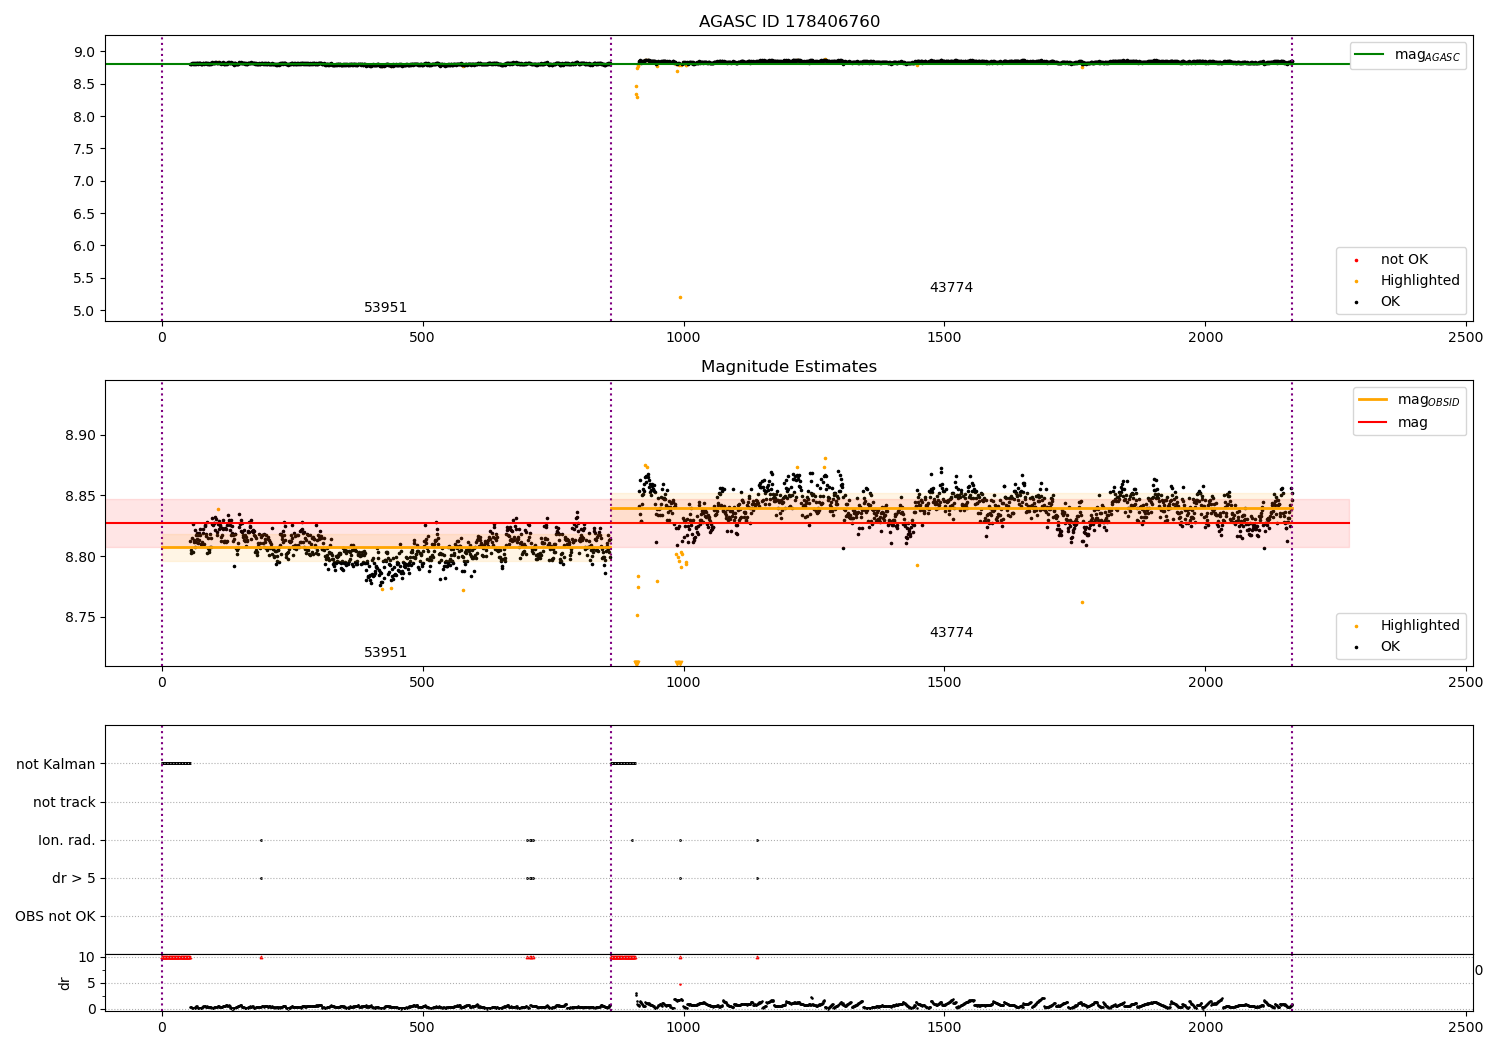This screenshot has height=1050, width=1500.
Task: Select the mag AGASC legend label in top plot
Action: pyautogui.click(x=1427, y=56)
